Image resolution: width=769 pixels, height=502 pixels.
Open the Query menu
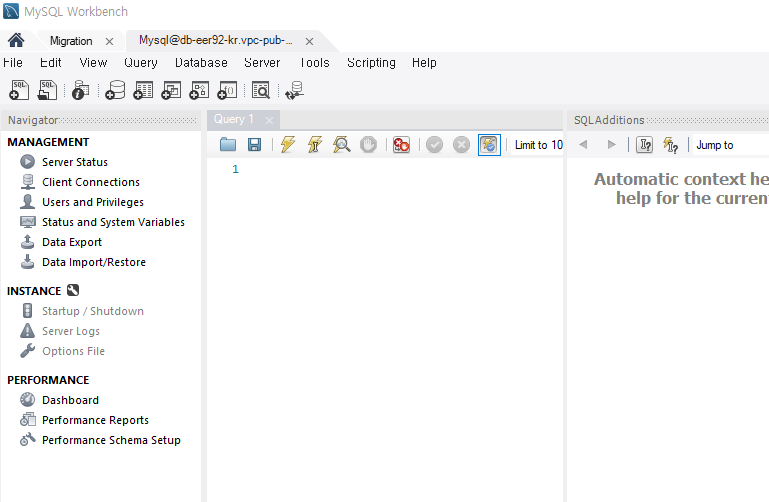click(141, 63)
